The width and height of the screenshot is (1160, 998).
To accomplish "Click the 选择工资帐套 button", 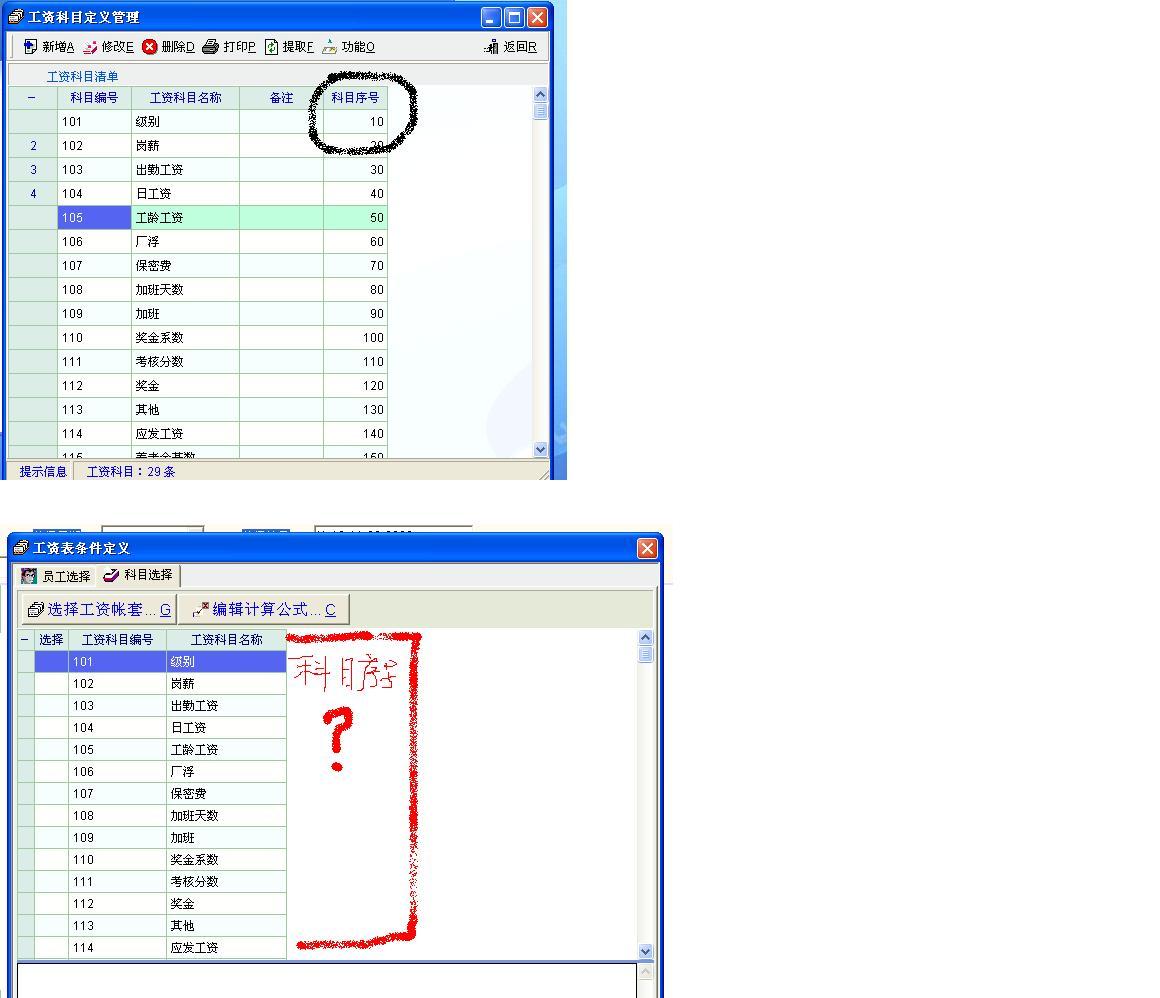I will 99,609.
